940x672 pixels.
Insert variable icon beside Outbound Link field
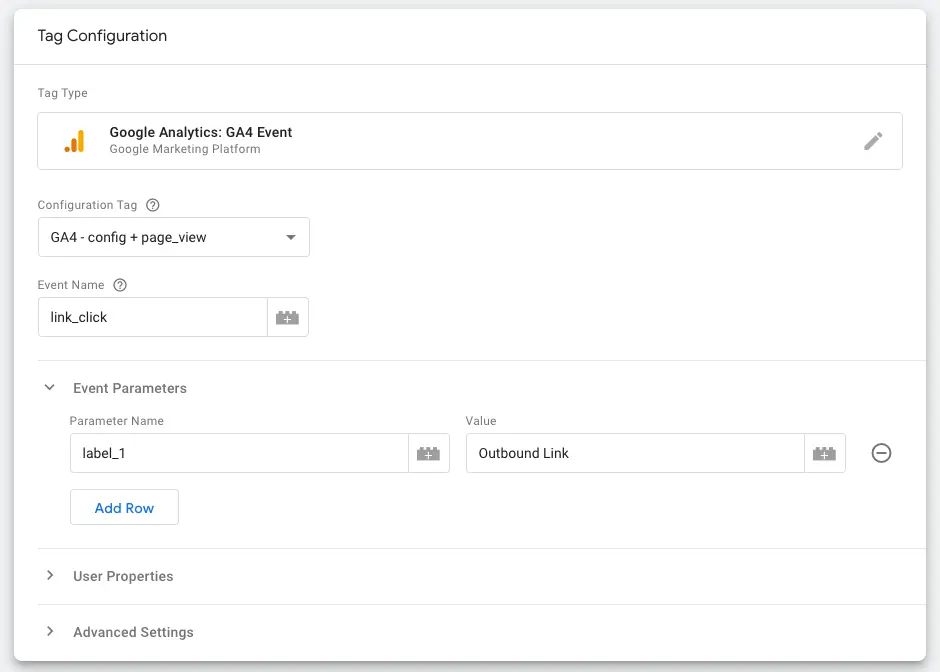coord(824,453)
